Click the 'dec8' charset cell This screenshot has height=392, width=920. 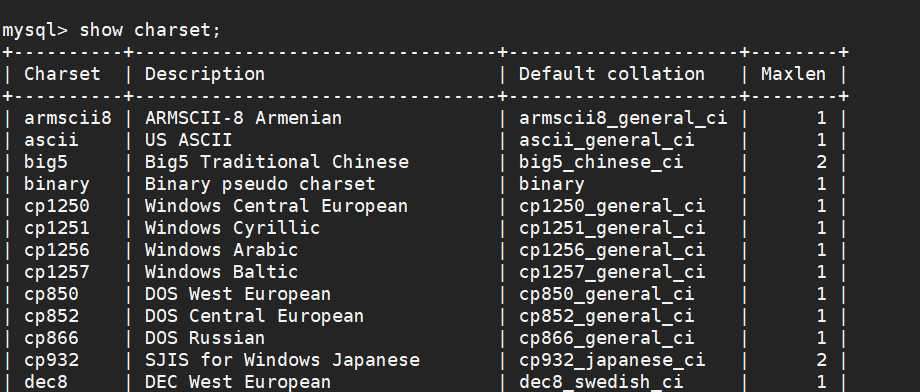click(x=46, y=382)
